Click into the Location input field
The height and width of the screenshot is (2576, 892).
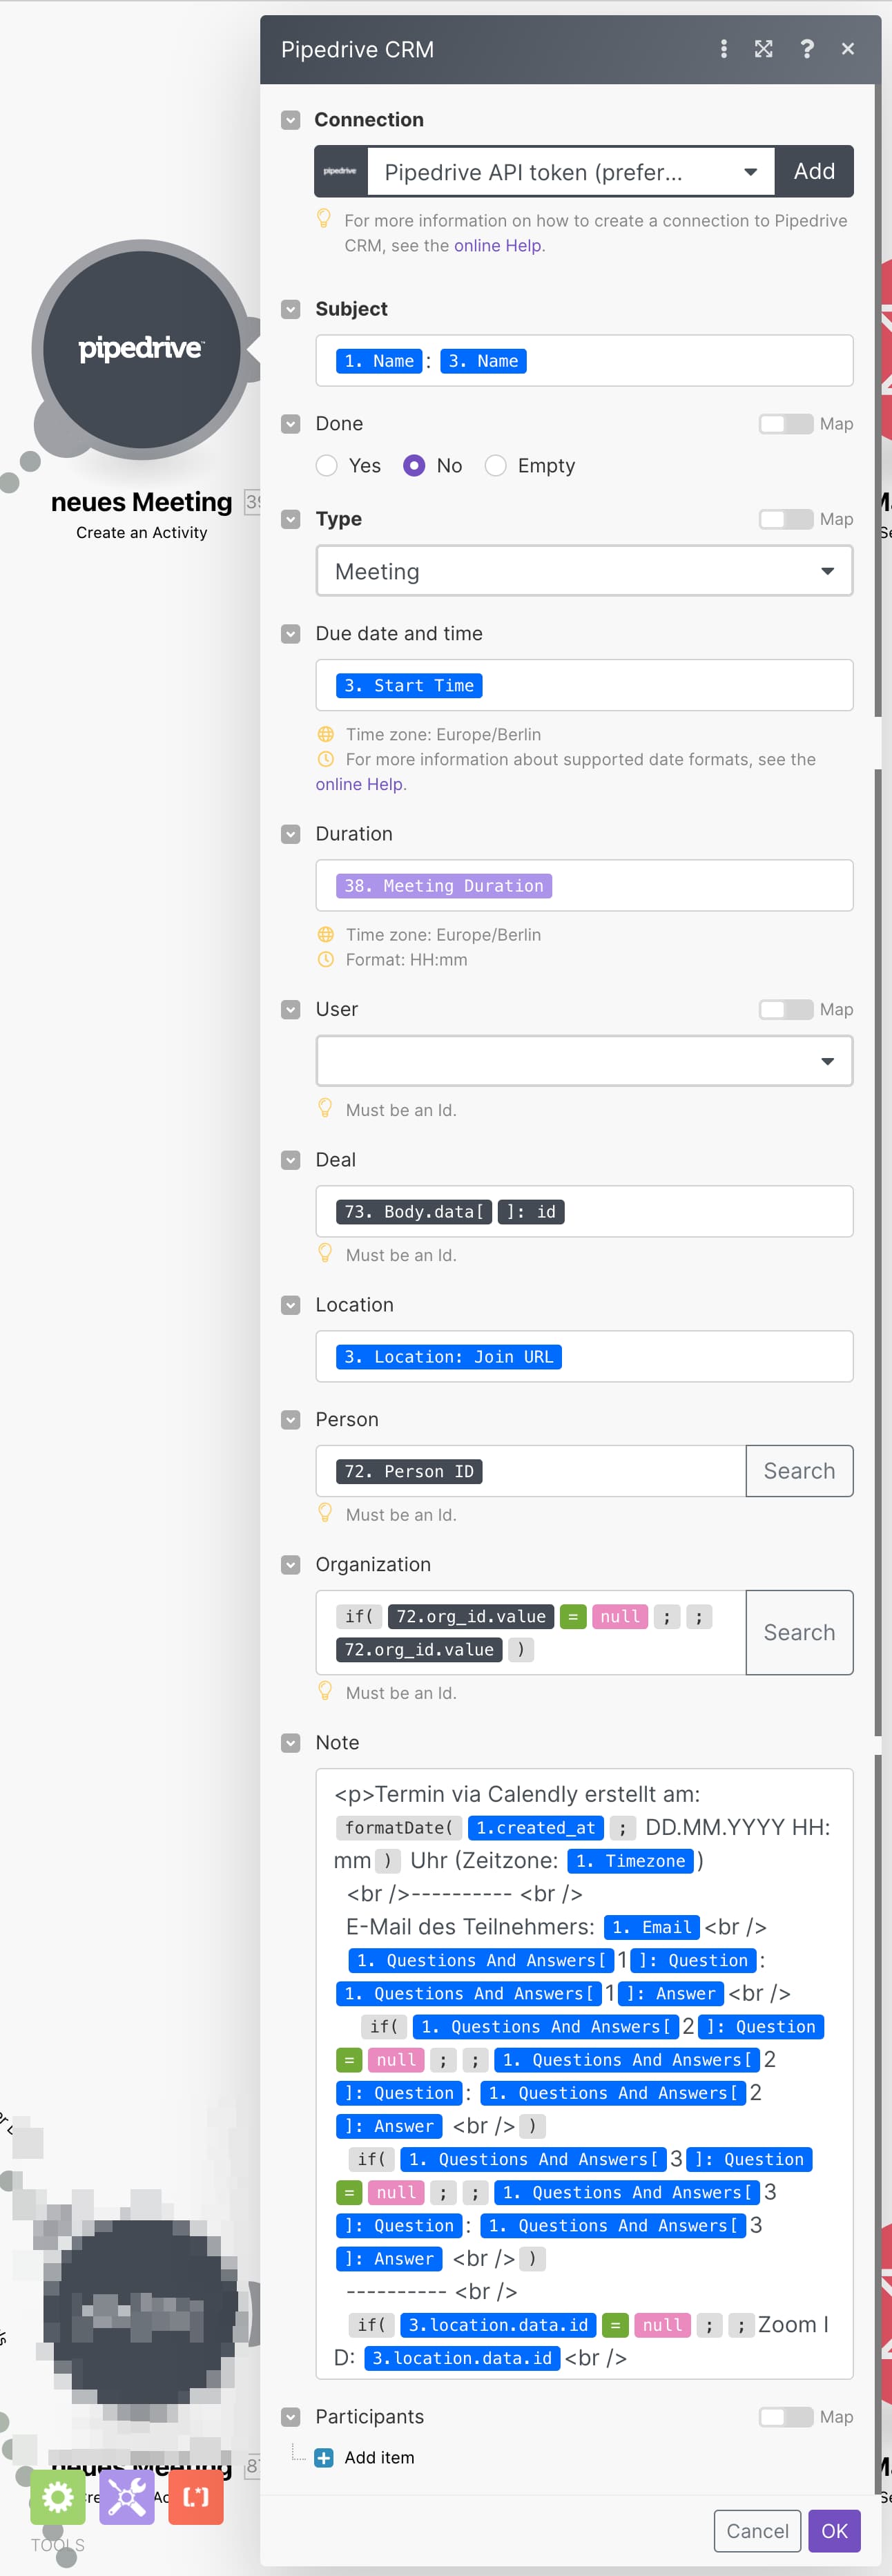click(x=700, y=1356)
